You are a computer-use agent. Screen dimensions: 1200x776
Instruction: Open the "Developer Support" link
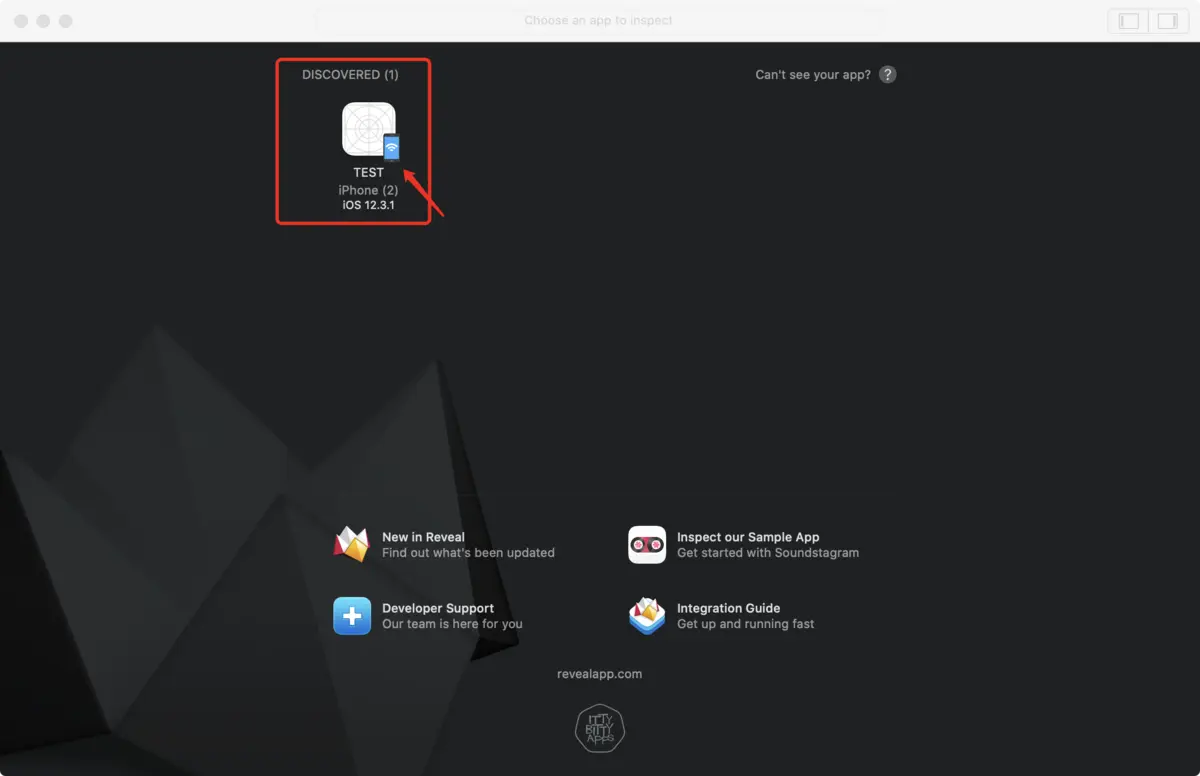point(438,608)
